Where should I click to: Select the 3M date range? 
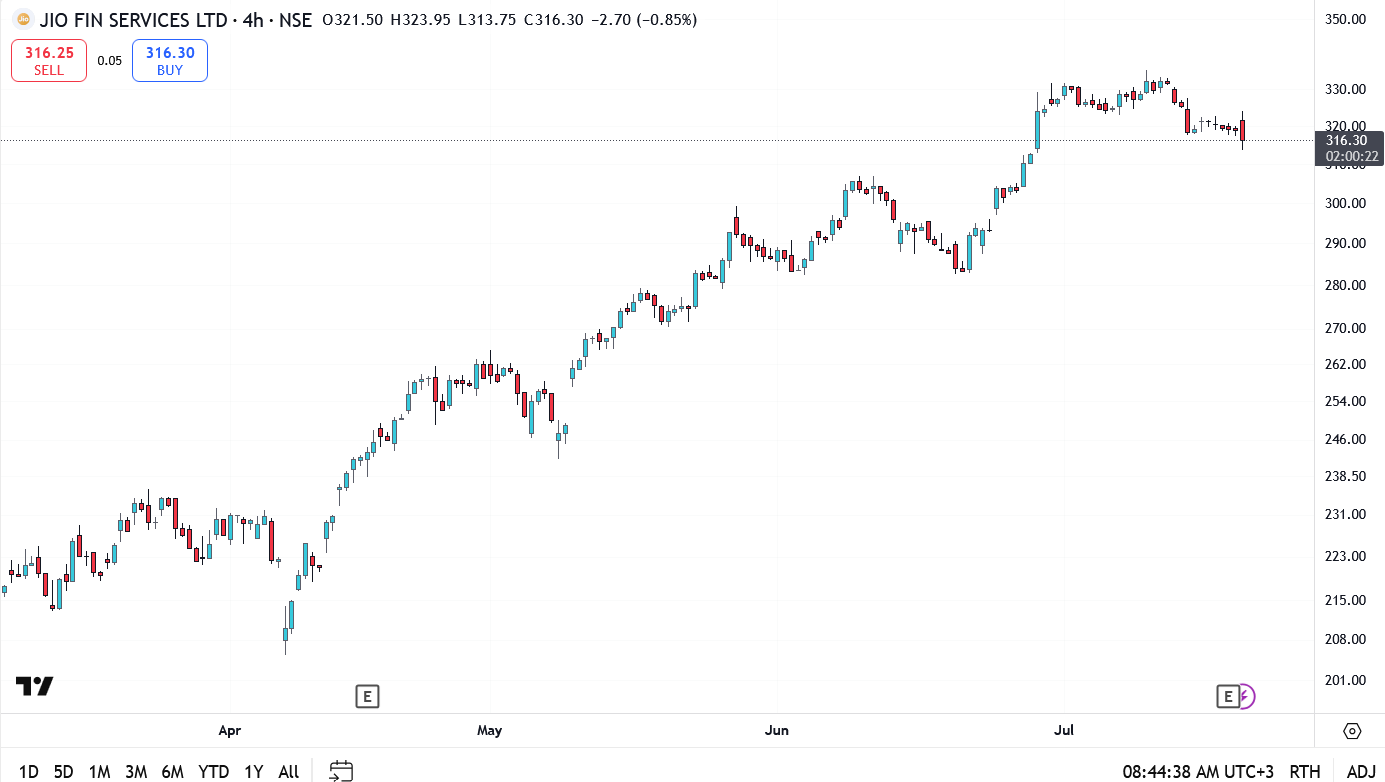point(136,771)
